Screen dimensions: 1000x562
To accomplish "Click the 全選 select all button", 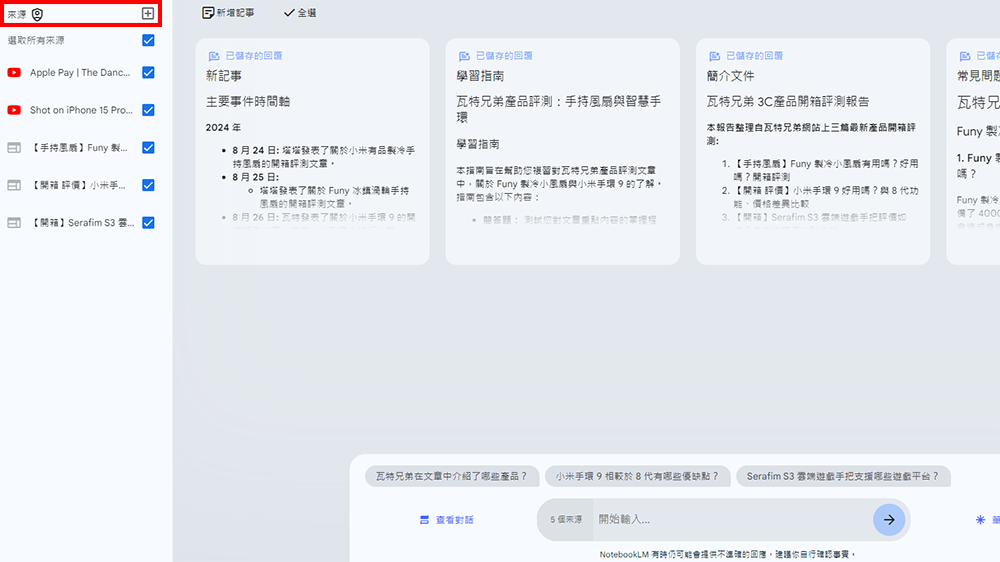I will click(300, 13).
